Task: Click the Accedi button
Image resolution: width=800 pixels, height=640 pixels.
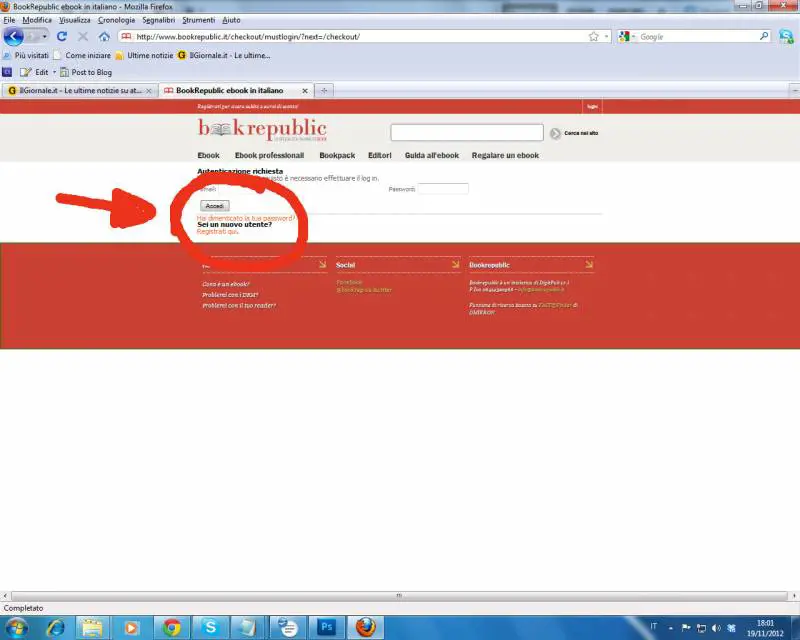Action: [x=215, y=206]
